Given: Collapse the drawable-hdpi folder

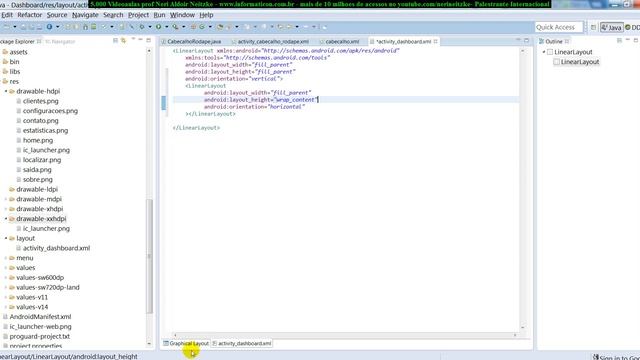Looking at the screenshot, I should (6, 91).
